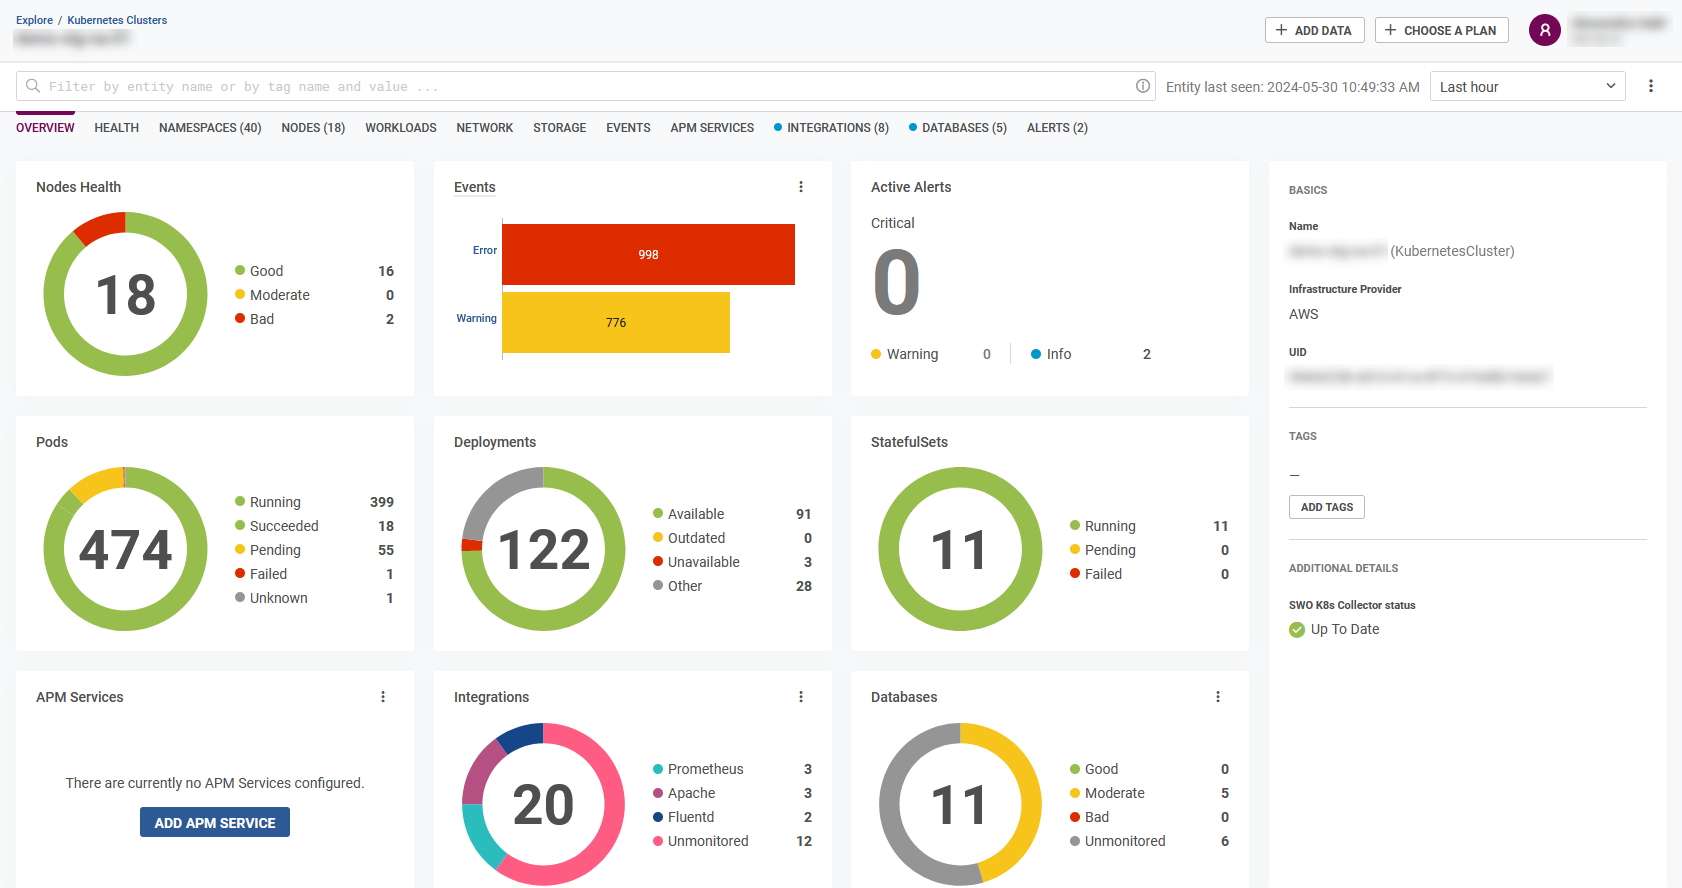Open the Kubernetes Clusters breadcrumb link
1682x888 pixels.
(117, 20)
